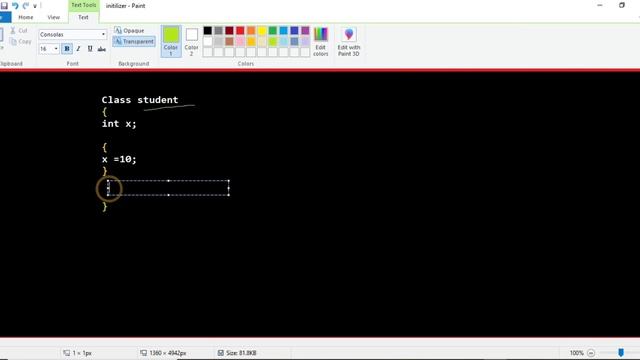Set text background to Transparent

(x=134, y=41)
